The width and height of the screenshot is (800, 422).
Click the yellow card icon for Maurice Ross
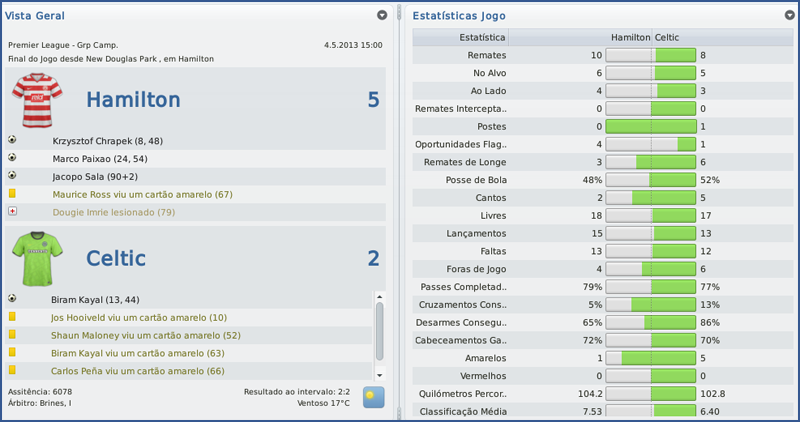pyautogui.click(x=12, y=194)
